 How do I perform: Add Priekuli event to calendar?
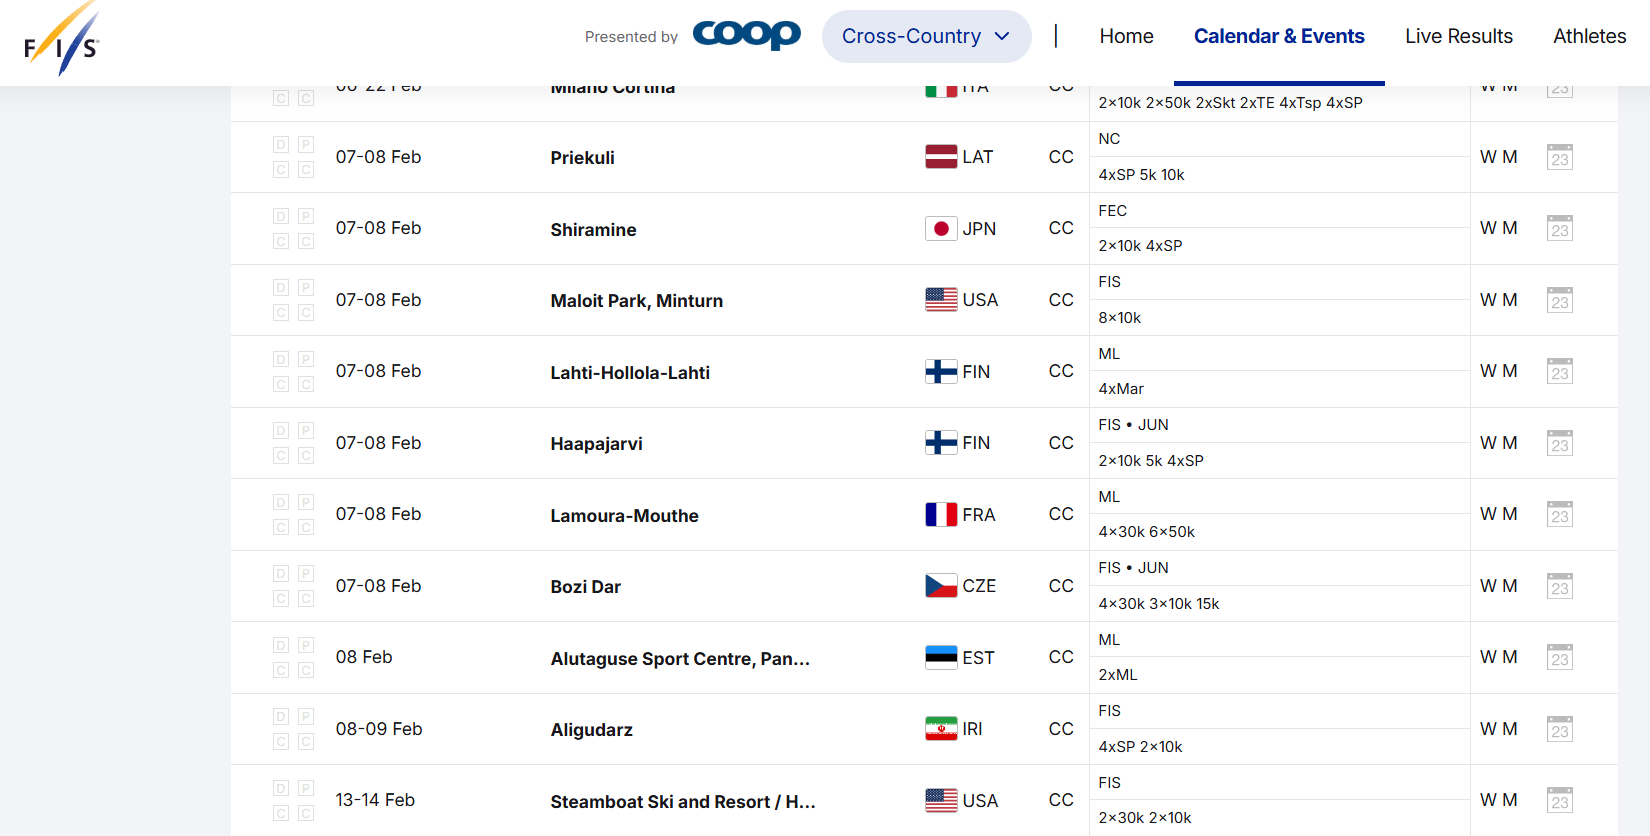[1559, 158]
